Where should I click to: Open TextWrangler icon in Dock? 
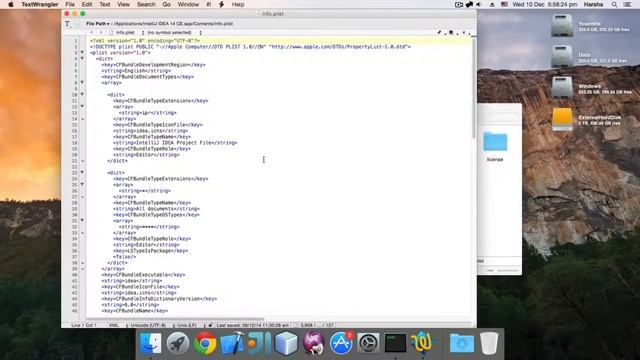pyautogui.click(x=422, y=343)
